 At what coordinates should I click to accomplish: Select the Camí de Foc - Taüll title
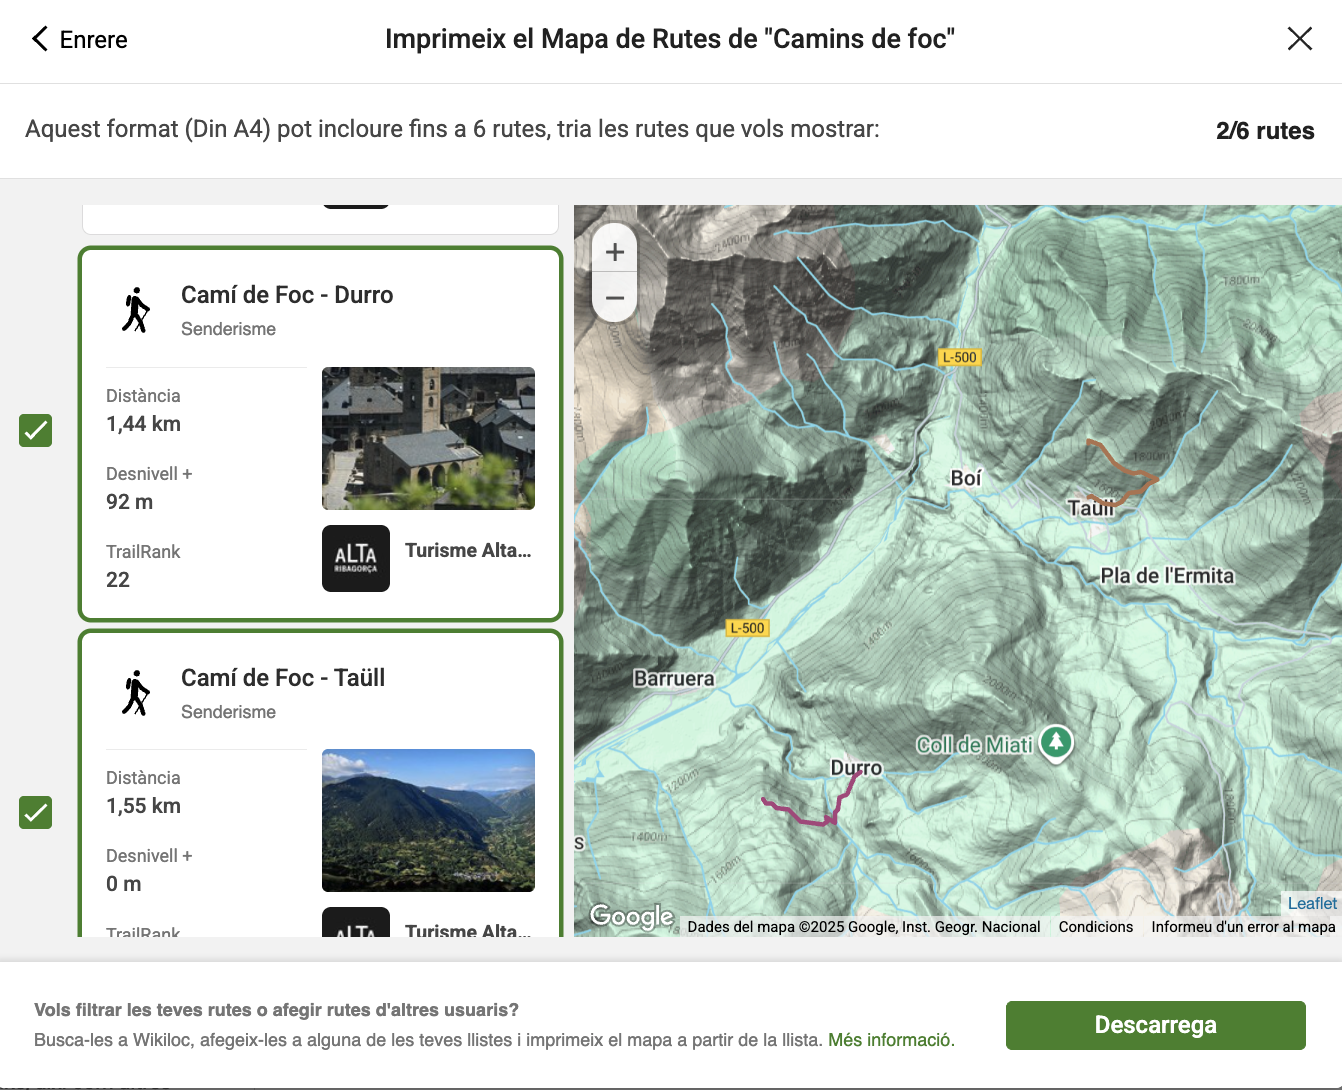tap(283, 678)
